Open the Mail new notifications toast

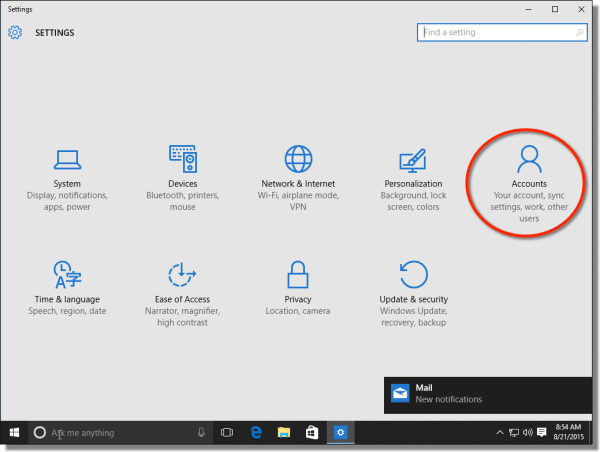[x=488, y=395]
